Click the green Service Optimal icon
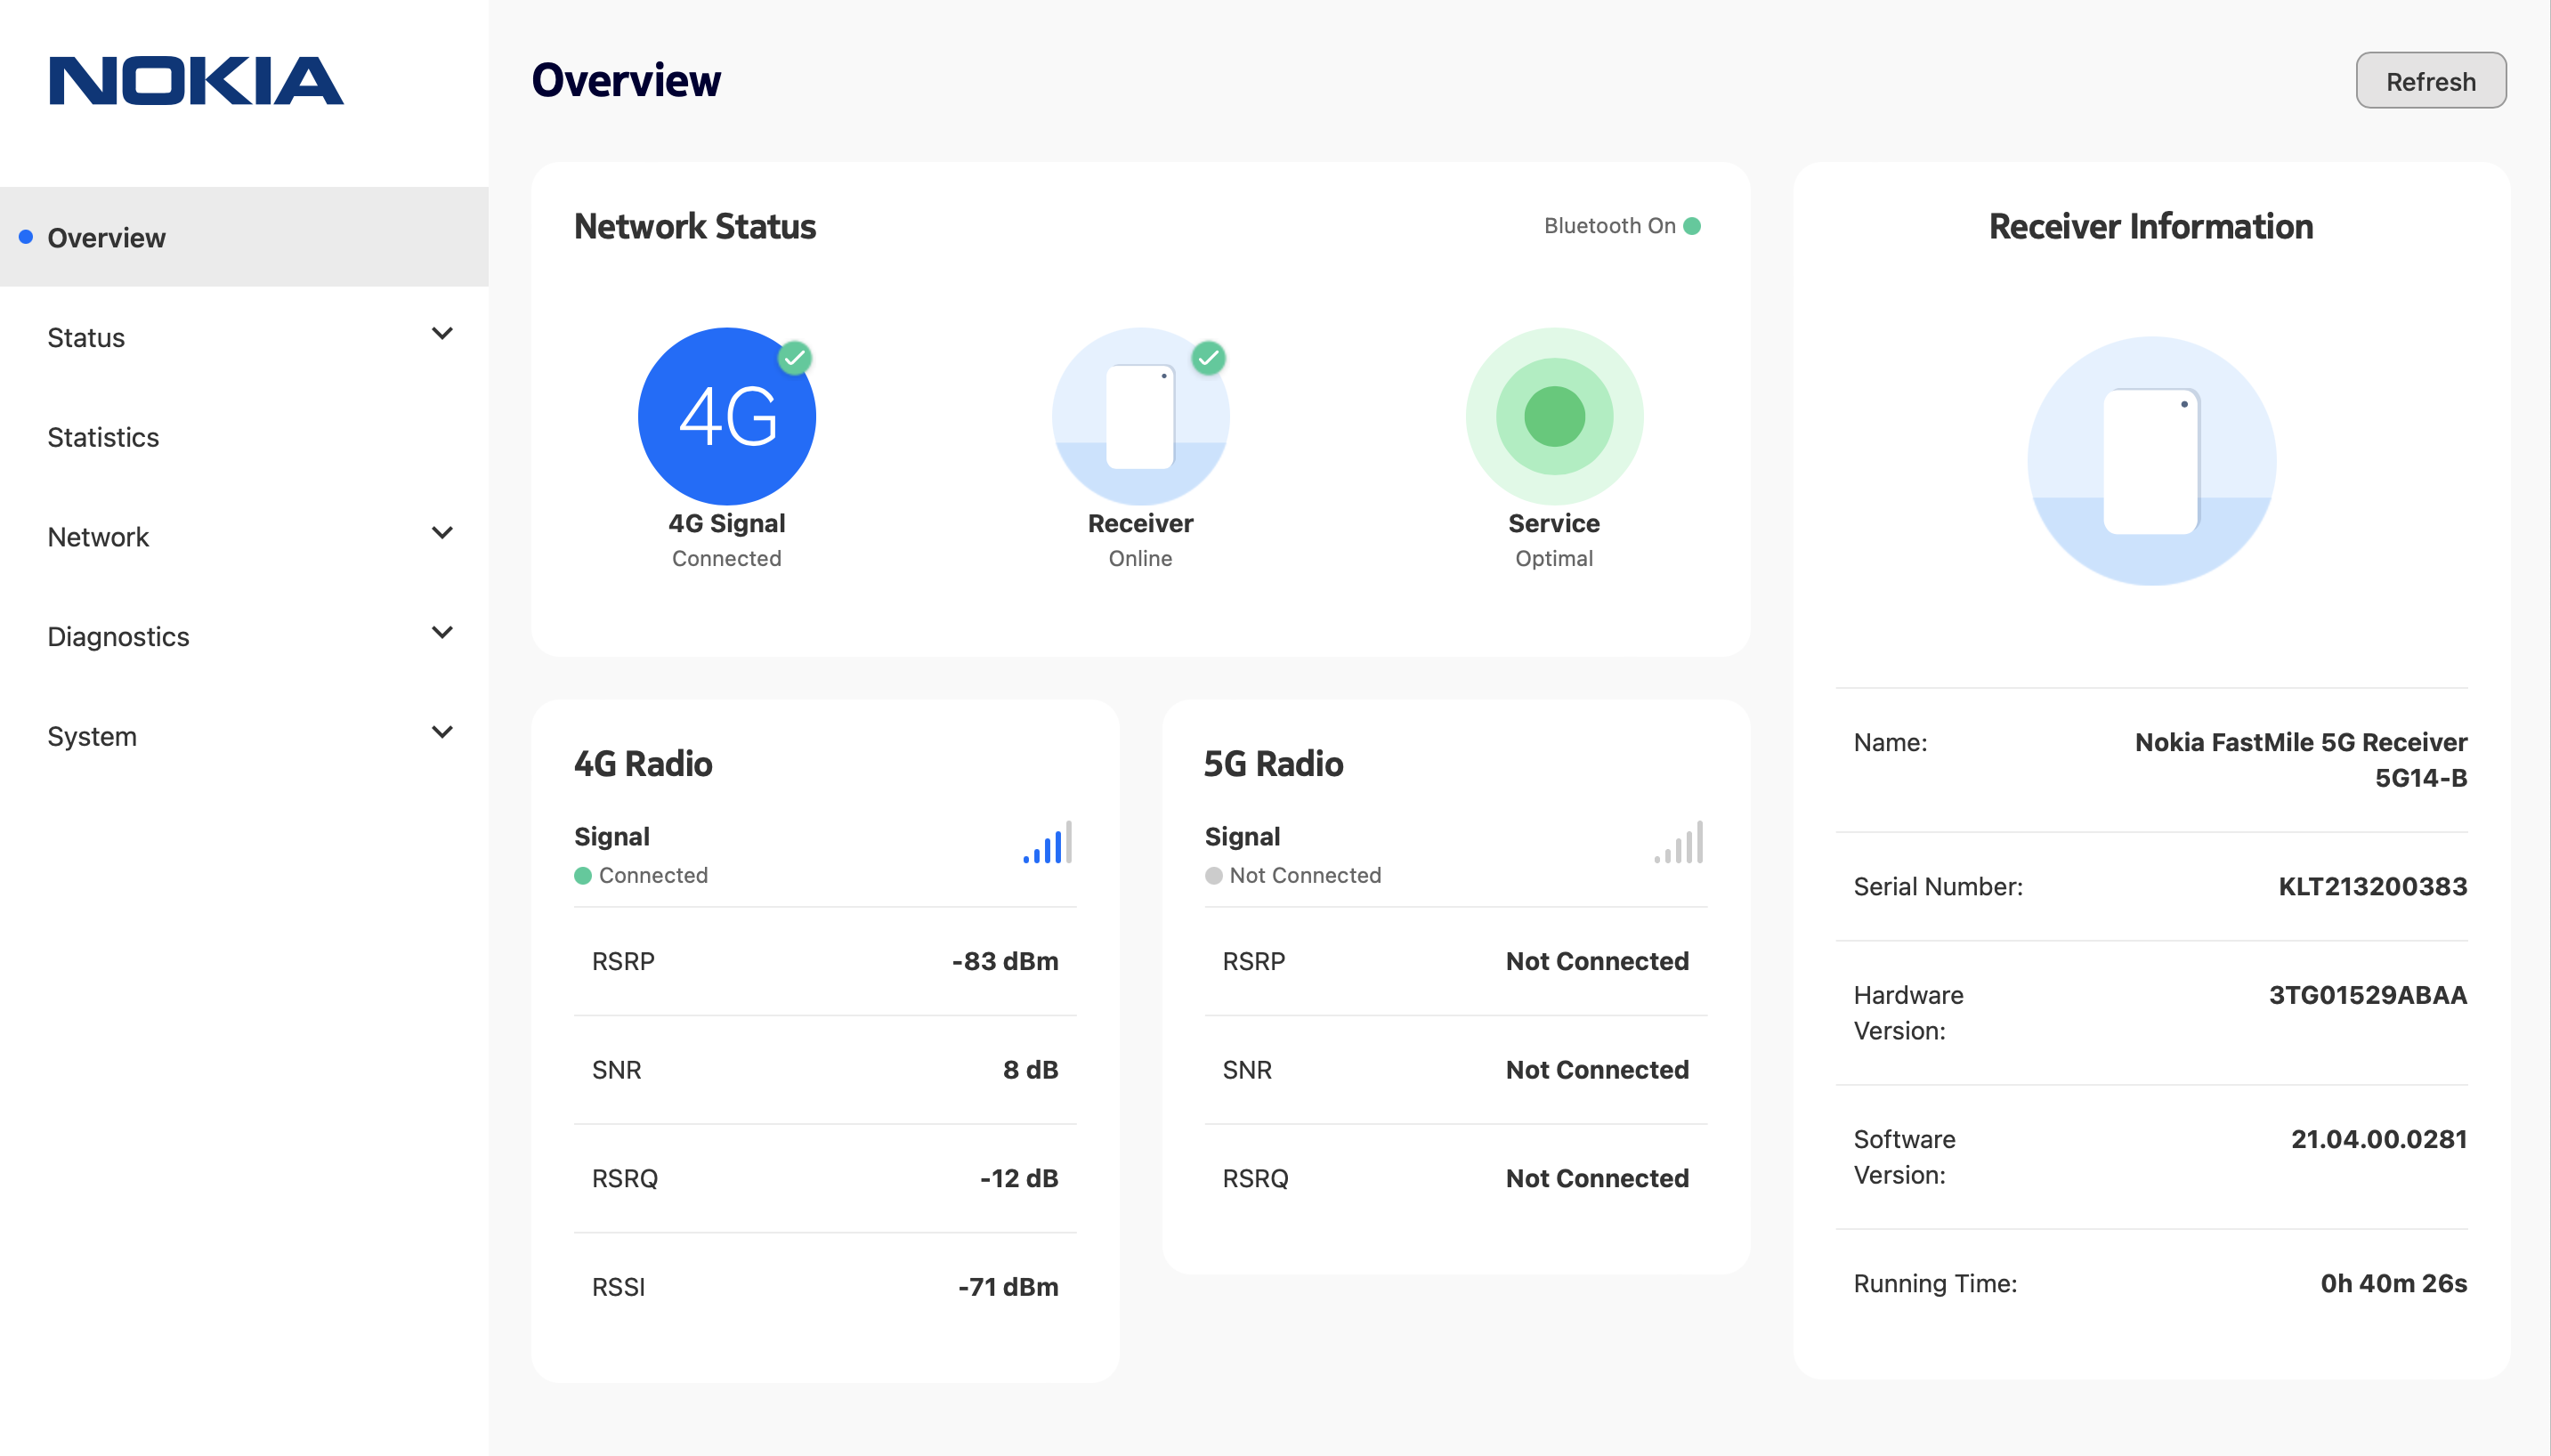Viewport: 2551px width, 1456px height. [1553, 417]
